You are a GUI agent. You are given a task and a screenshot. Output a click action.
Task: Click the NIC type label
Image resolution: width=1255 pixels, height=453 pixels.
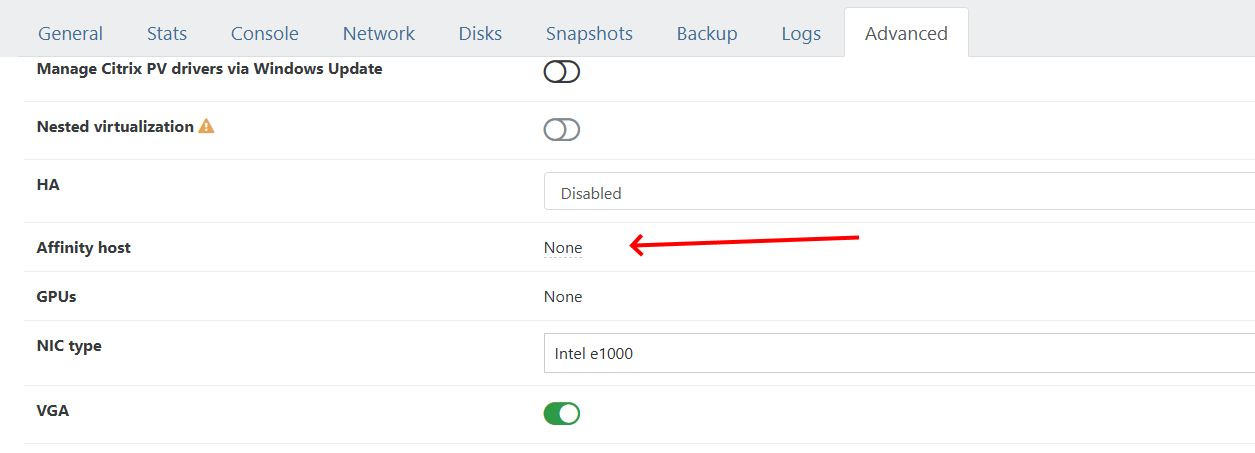point(69,346)
